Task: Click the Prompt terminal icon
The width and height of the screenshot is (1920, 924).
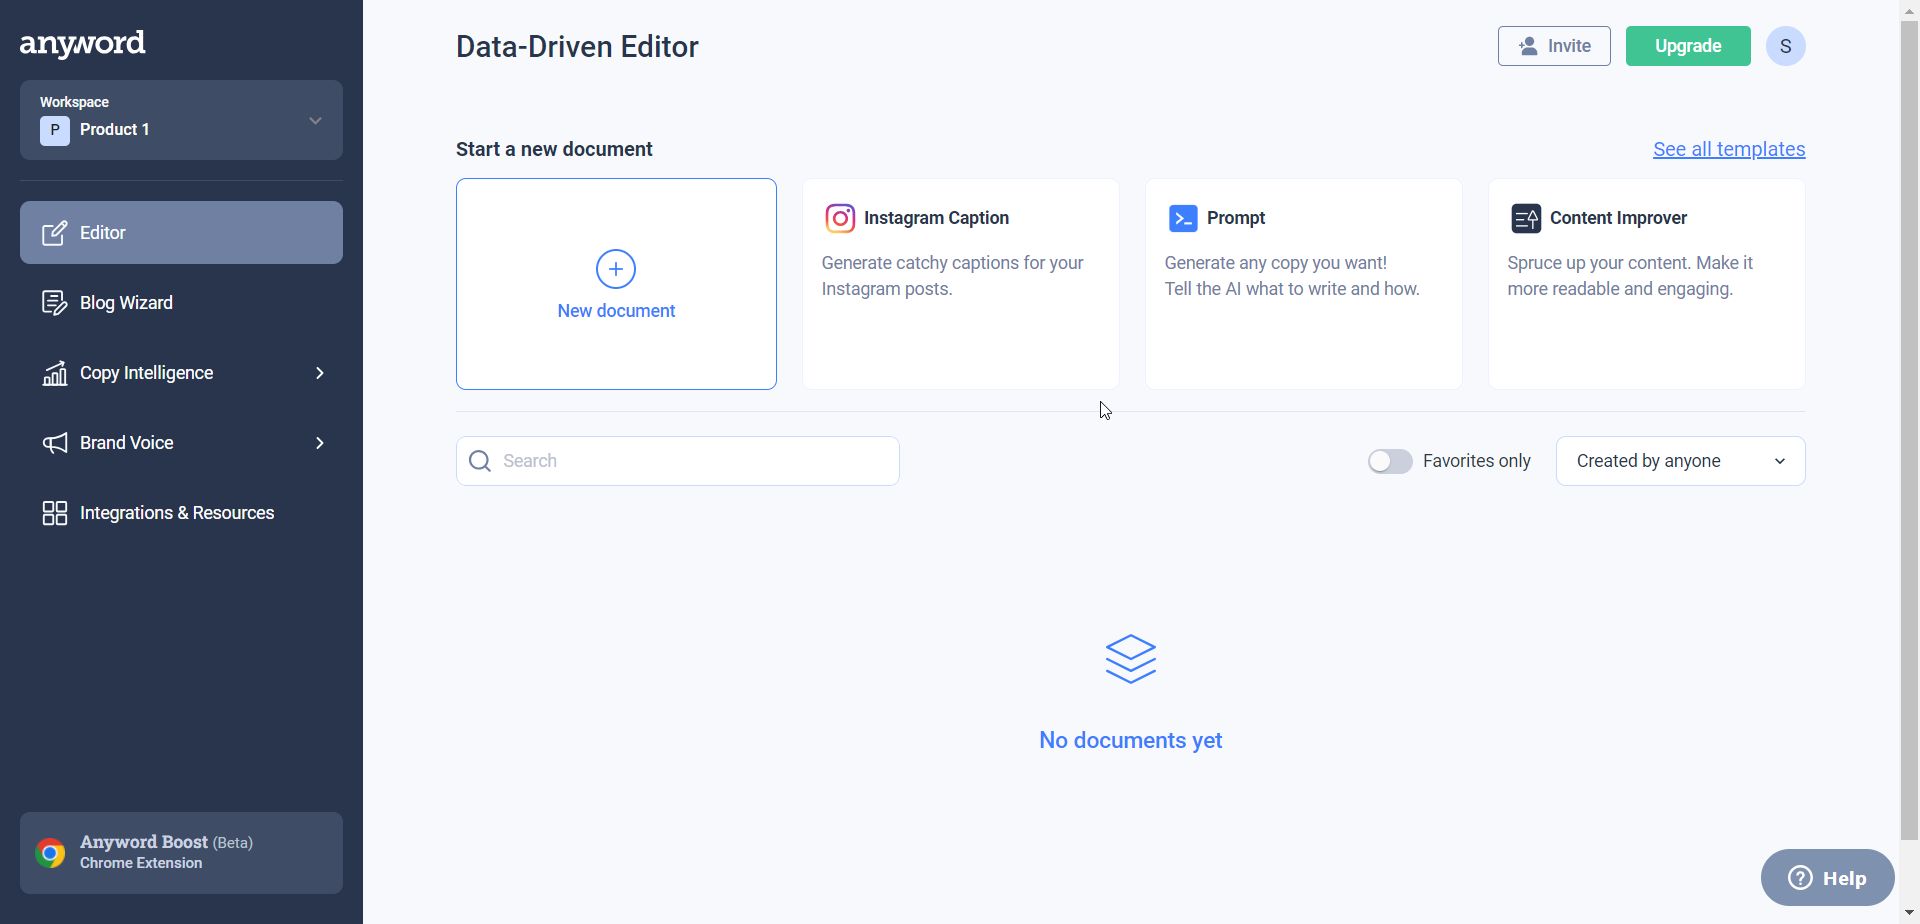Action: (1184, 218)
